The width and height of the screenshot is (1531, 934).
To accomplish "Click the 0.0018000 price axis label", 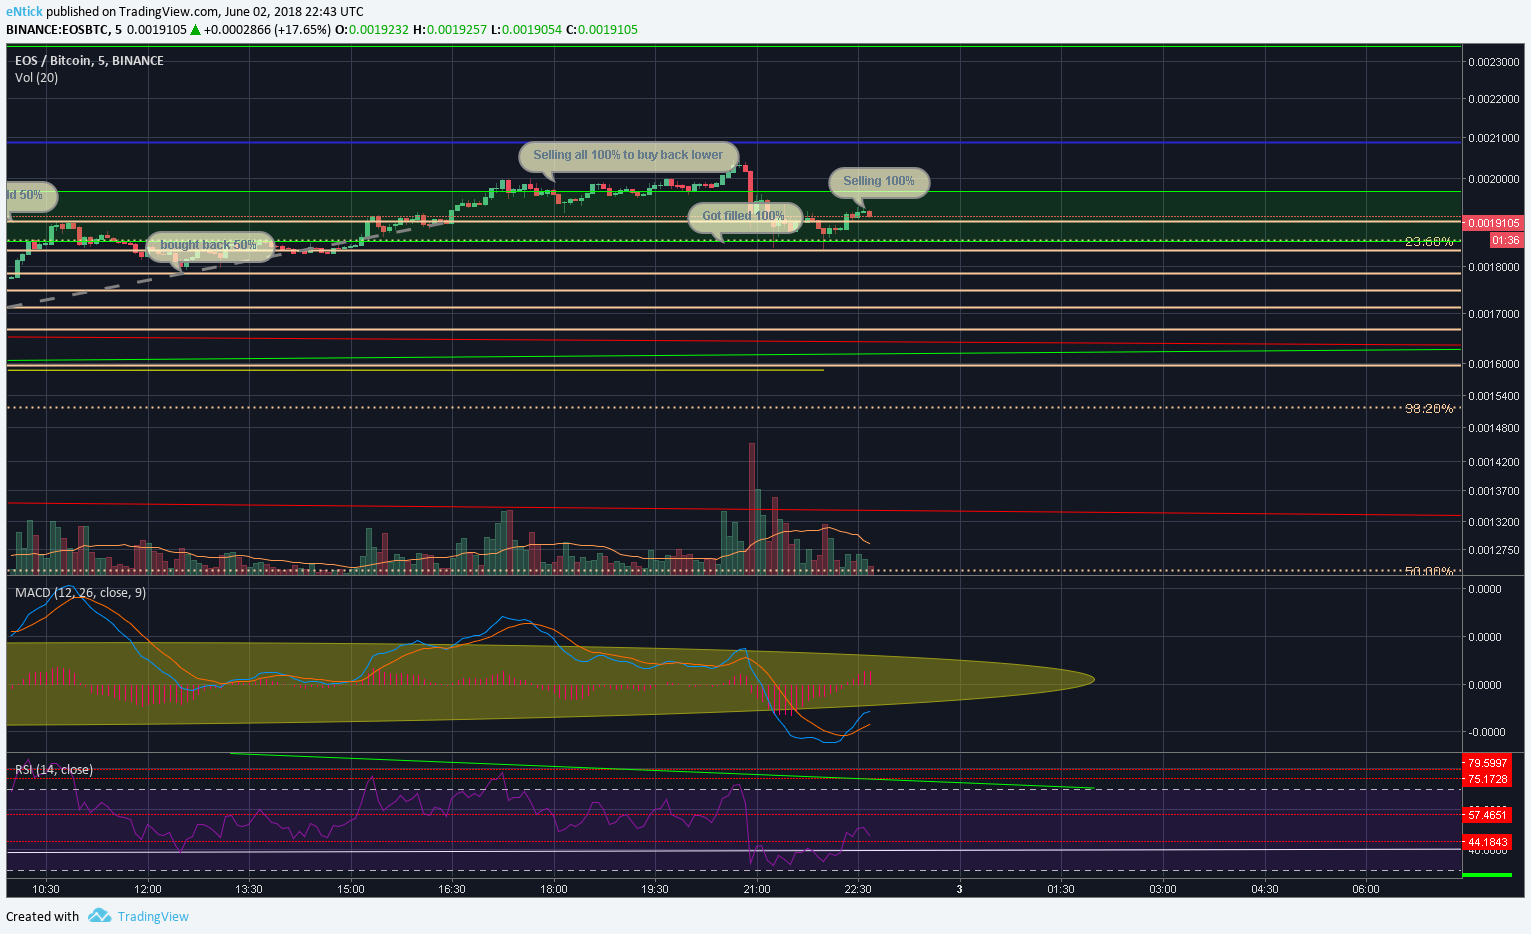I will point(1494,267).
